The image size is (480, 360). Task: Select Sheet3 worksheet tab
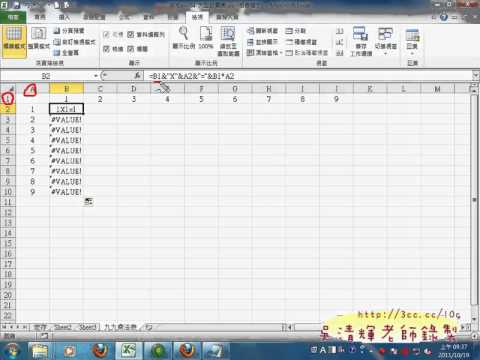(88, 327)
